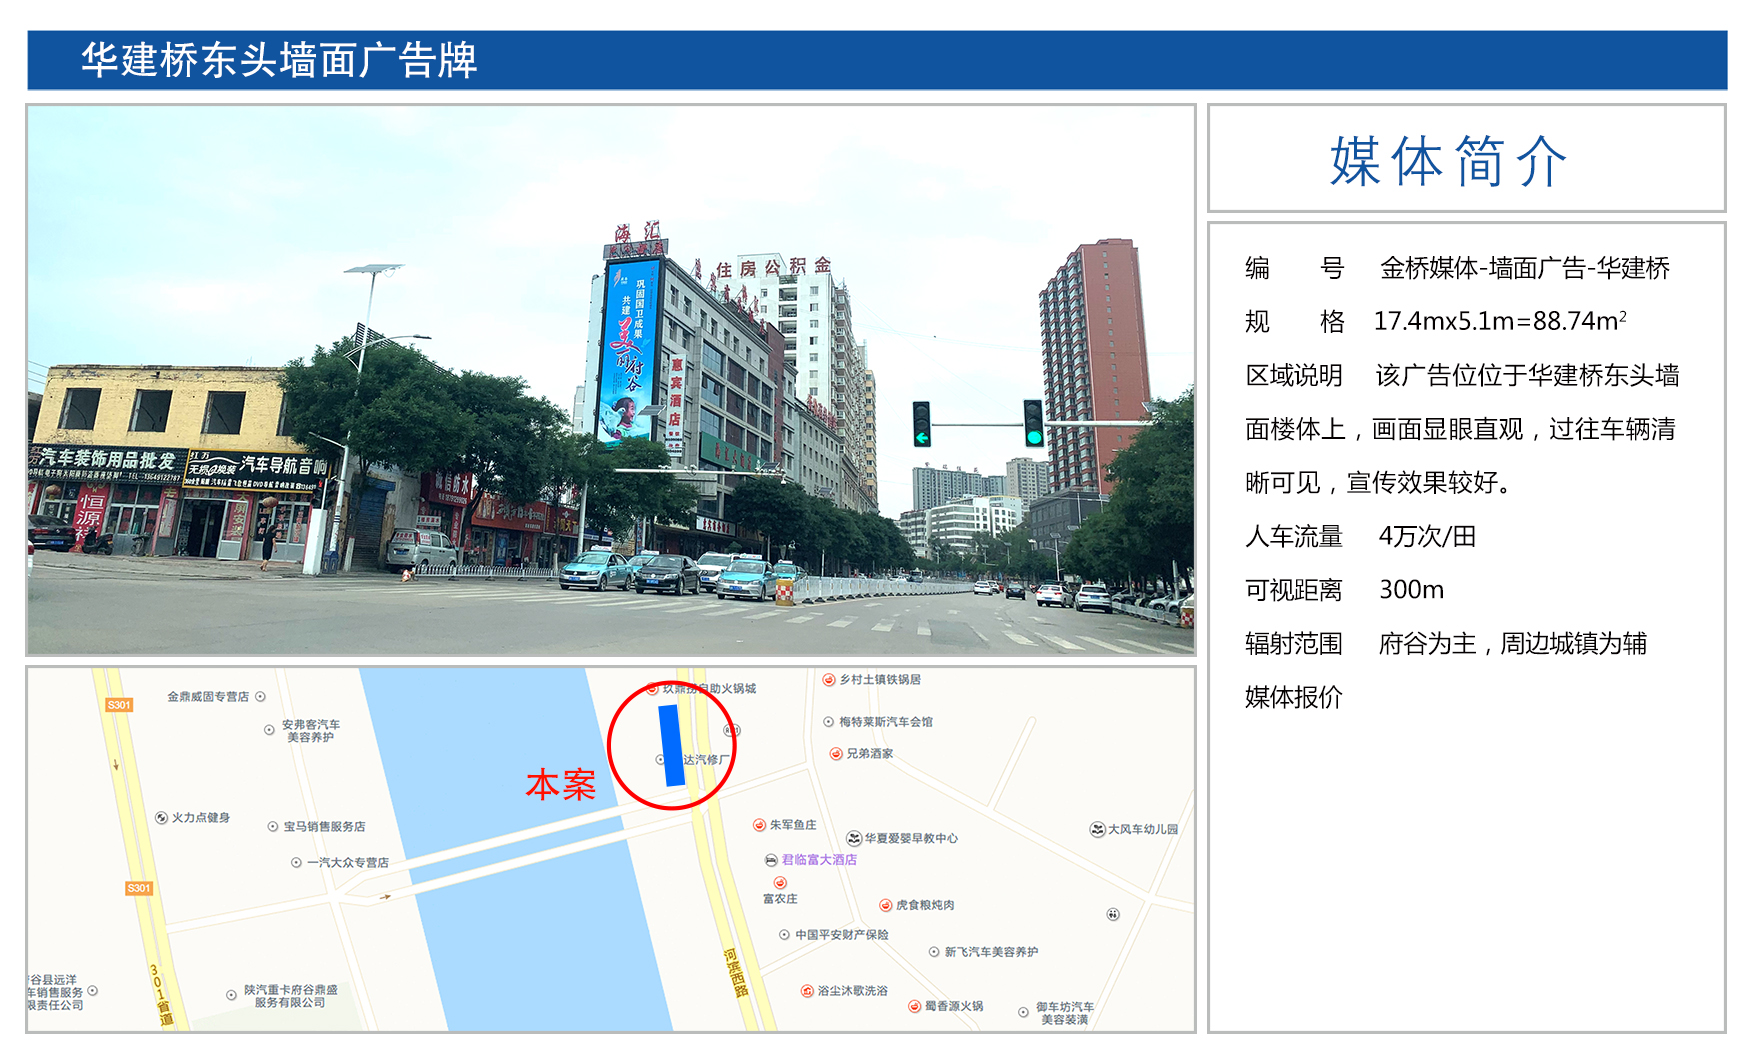Viewport: 1754px width, 1064px height.
Task: Click the 媒体简介 heading
Action: click(x=1448, y=161)
